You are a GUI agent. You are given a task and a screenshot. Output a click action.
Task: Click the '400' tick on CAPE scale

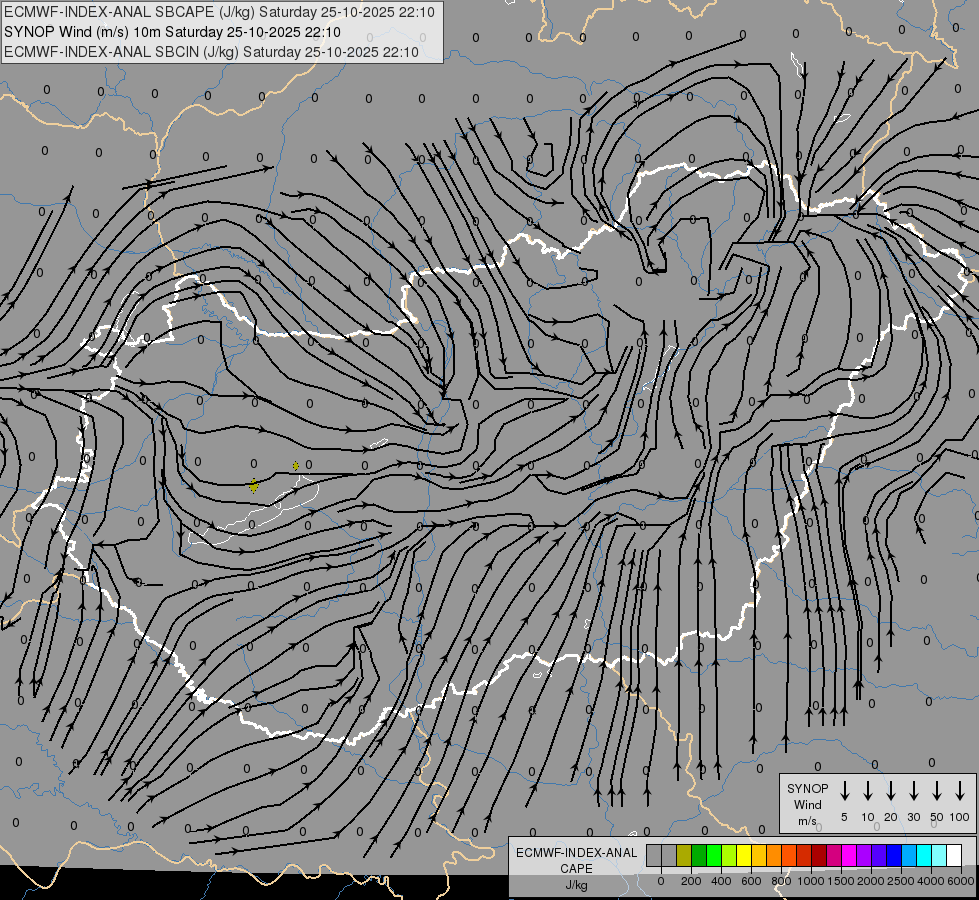point(721,881)
